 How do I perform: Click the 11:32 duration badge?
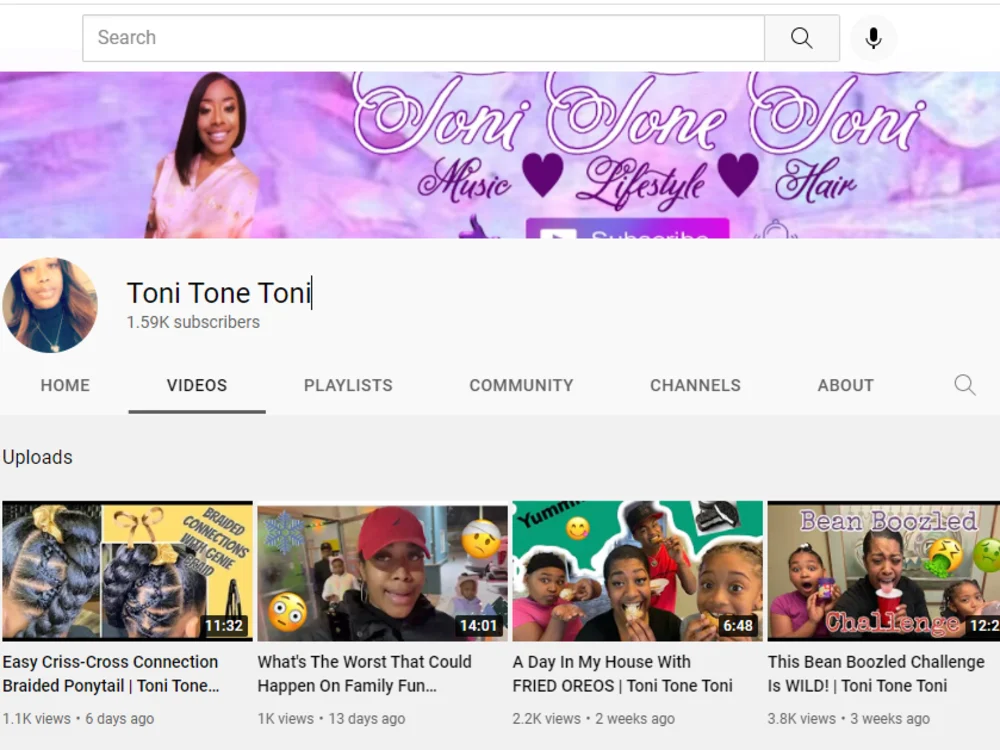pyautogui.click(x=224, y=626)
